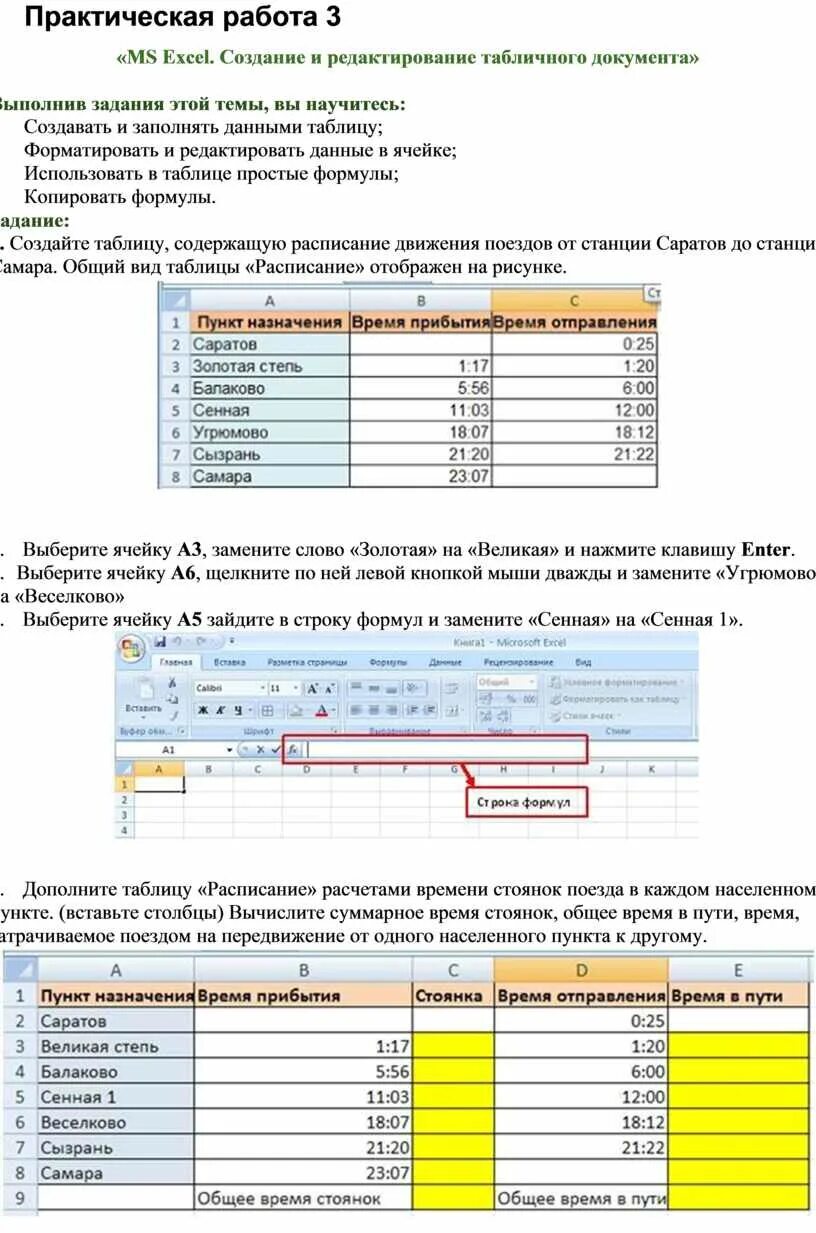Screen dimensions: 816x1233
Task: Click the Золотая степь cell in the first table
Action: pos(269,366)
